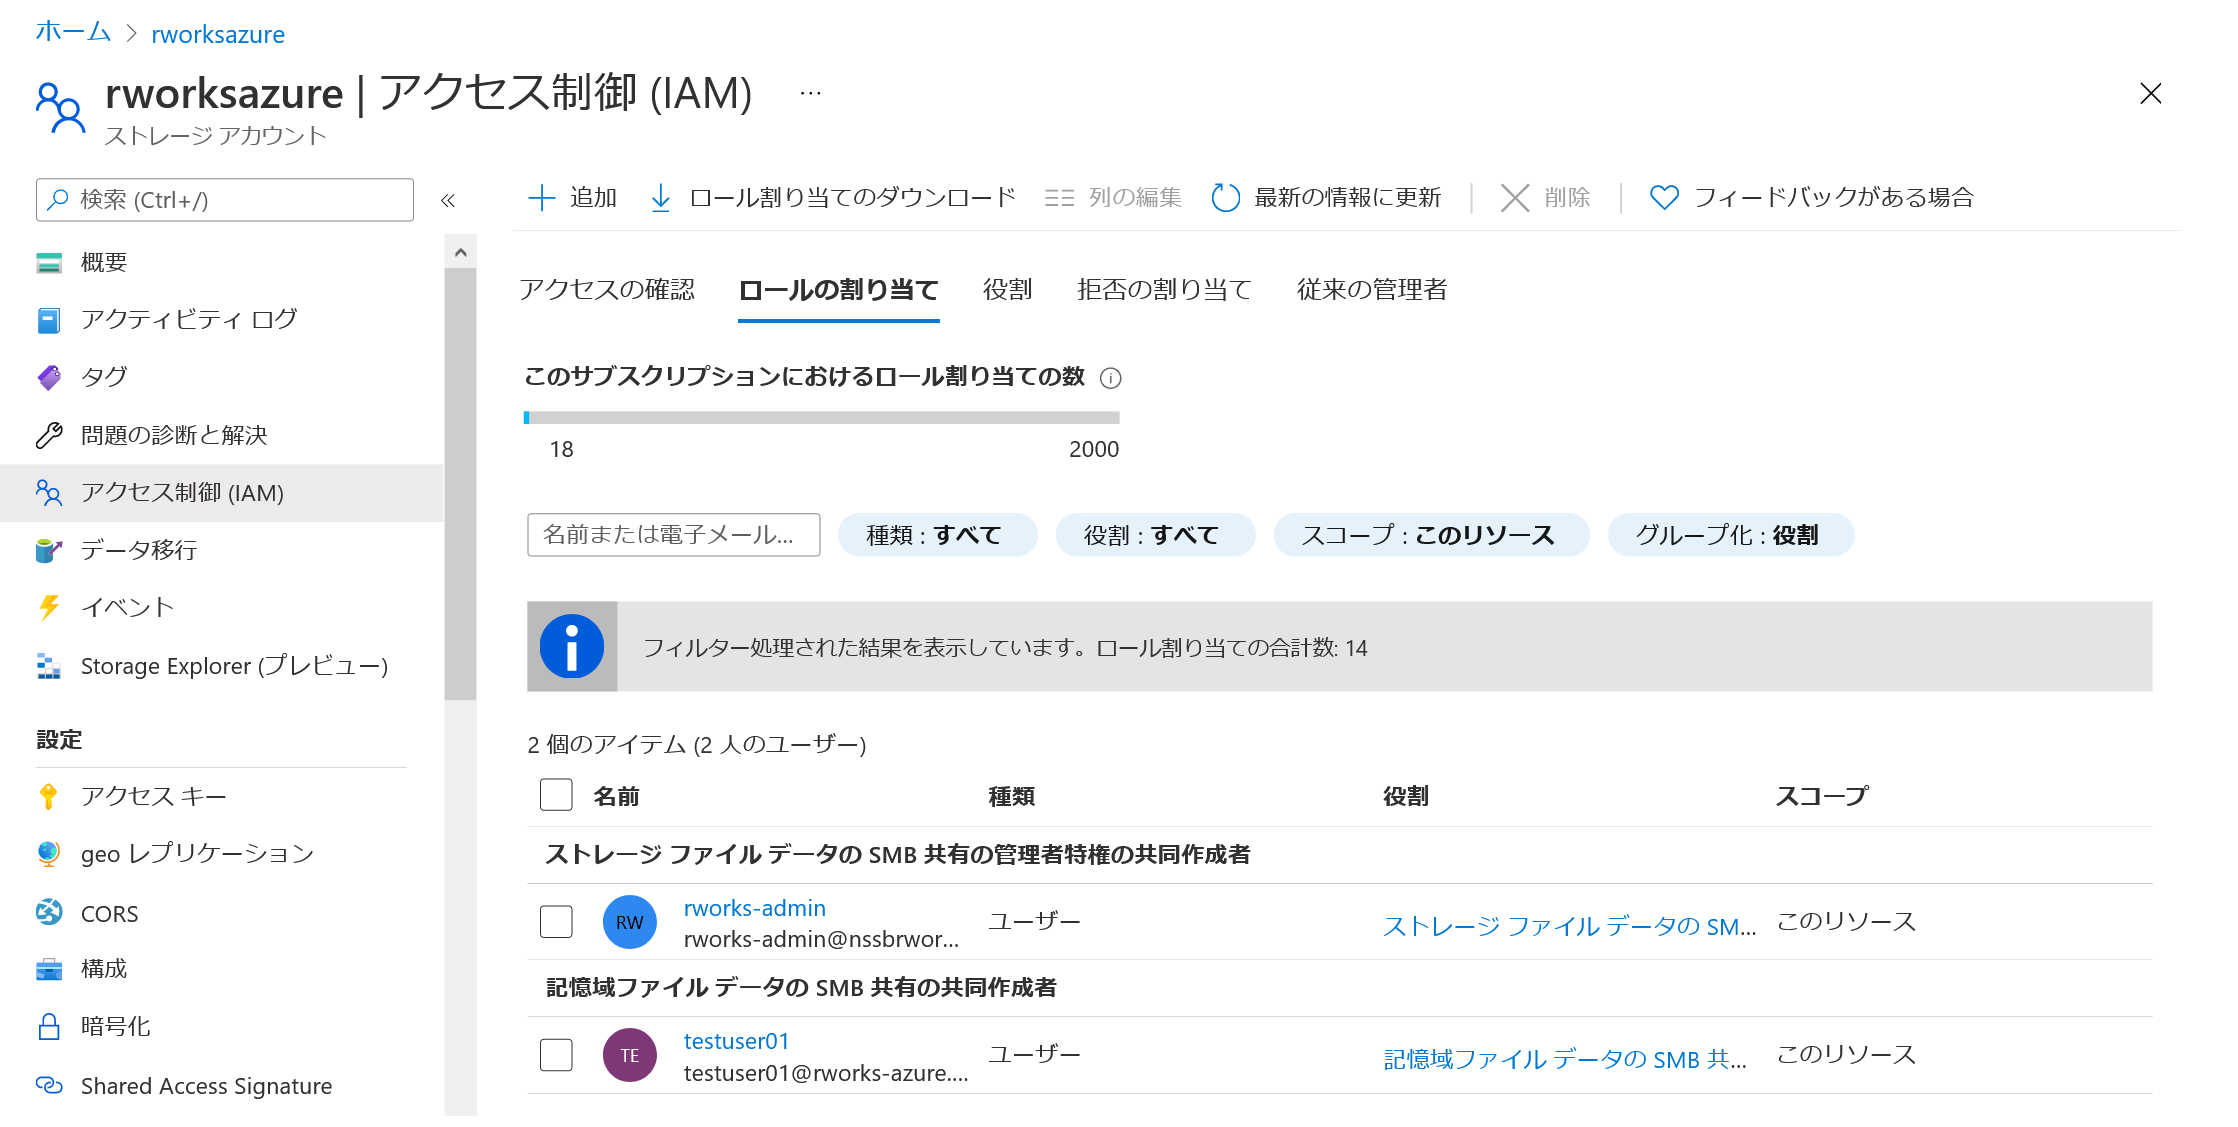Screen dimensions: 2238x1127
Task: Click the 暗号化 lock icon
Action: [49, 1027]
